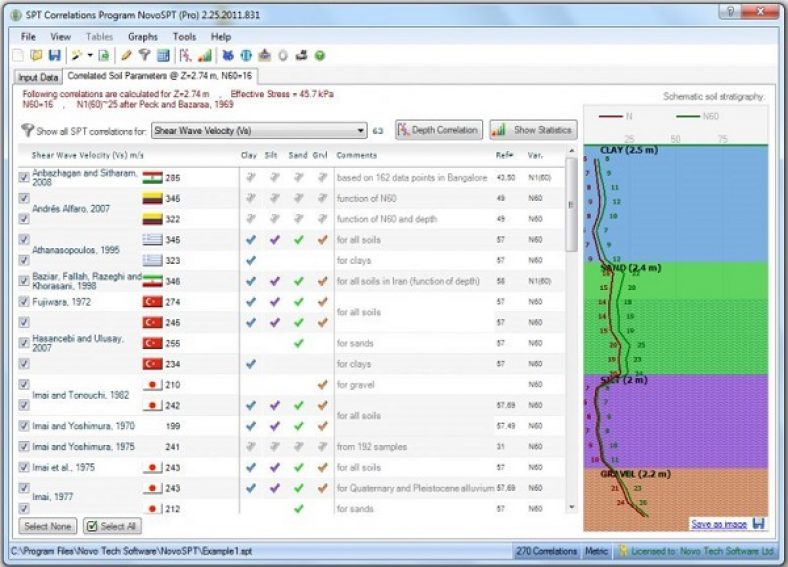The width and height of the screenshot is (788, 567).
Task: Click the India flag in Anbazhagan row
Action: click(152, 177)
